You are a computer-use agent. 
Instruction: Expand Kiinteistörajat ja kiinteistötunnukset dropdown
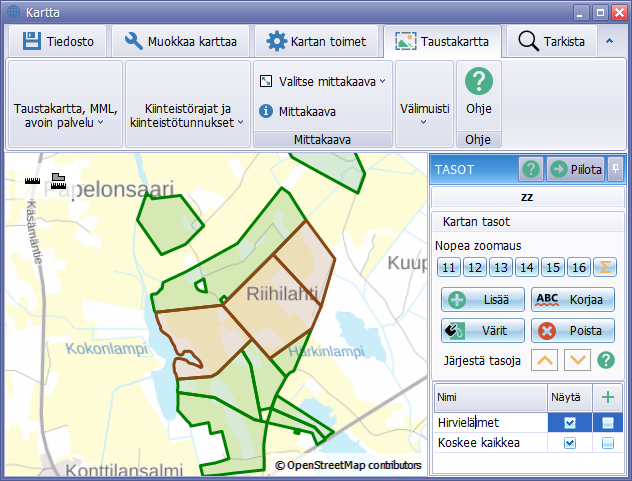point(187,104)
